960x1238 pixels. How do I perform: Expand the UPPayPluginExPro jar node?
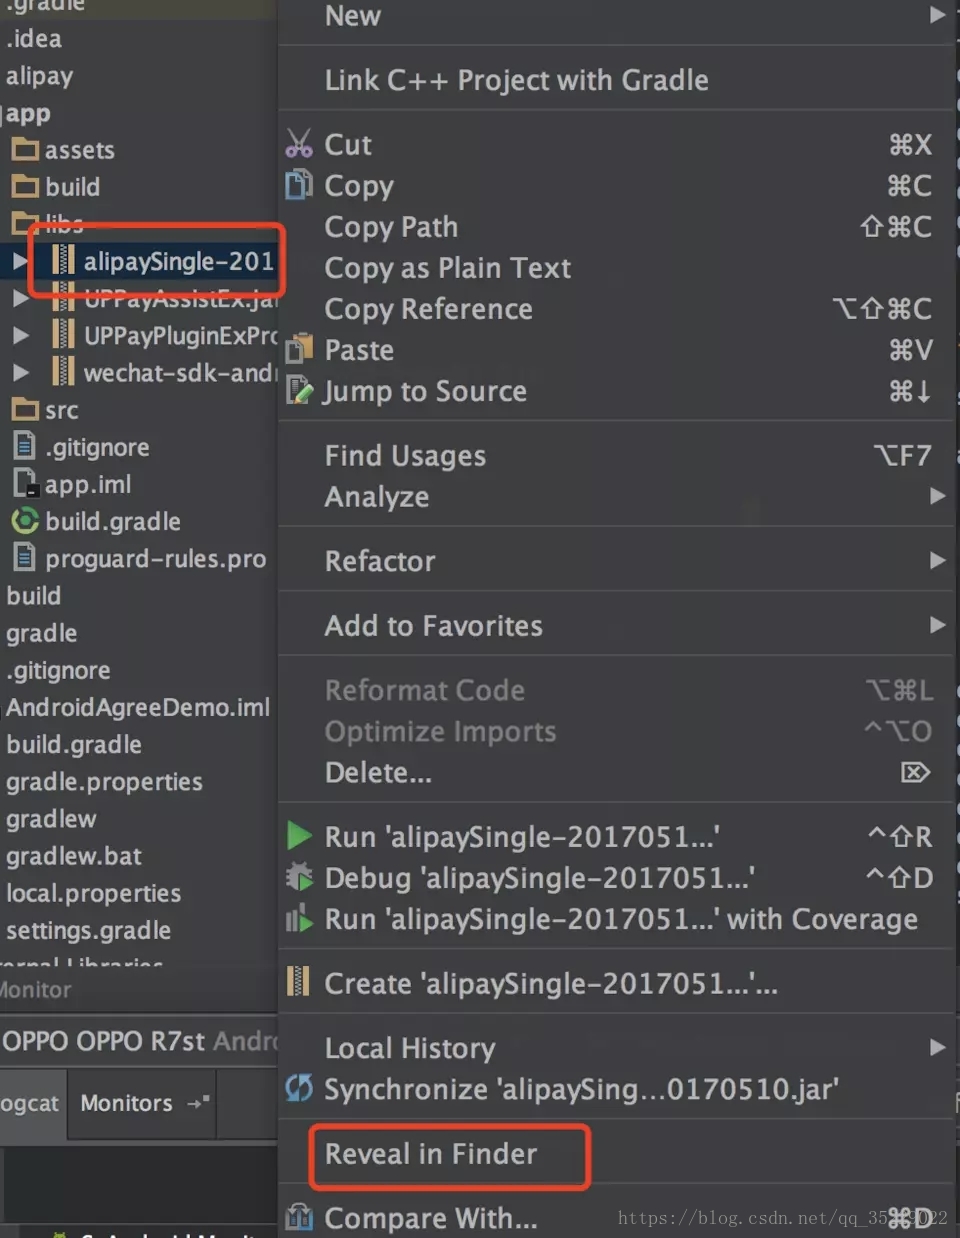[20, 335]
